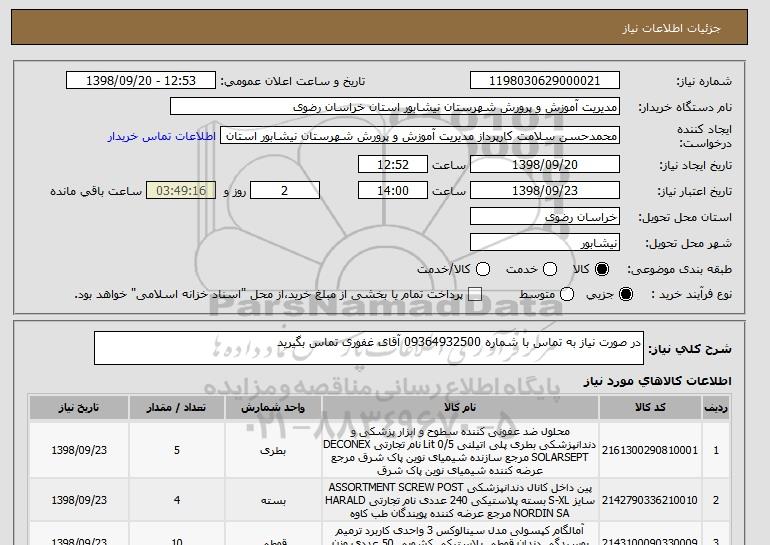Click the کد کالا column header
The height and width of the screenshot is (545, 770).
click(x=650, y=408)
